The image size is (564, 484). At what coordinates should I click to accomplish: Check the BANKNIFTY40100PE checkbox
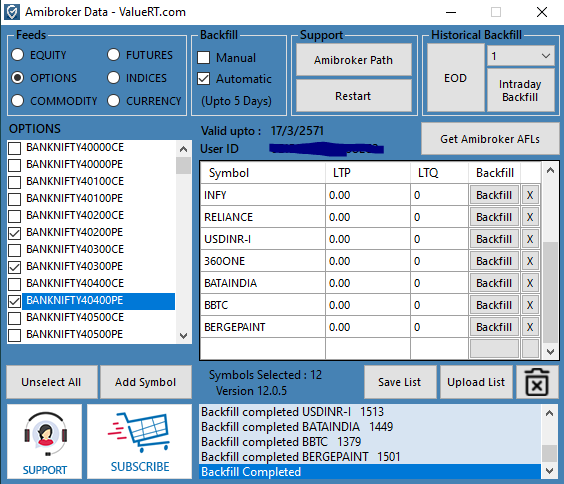14,199
